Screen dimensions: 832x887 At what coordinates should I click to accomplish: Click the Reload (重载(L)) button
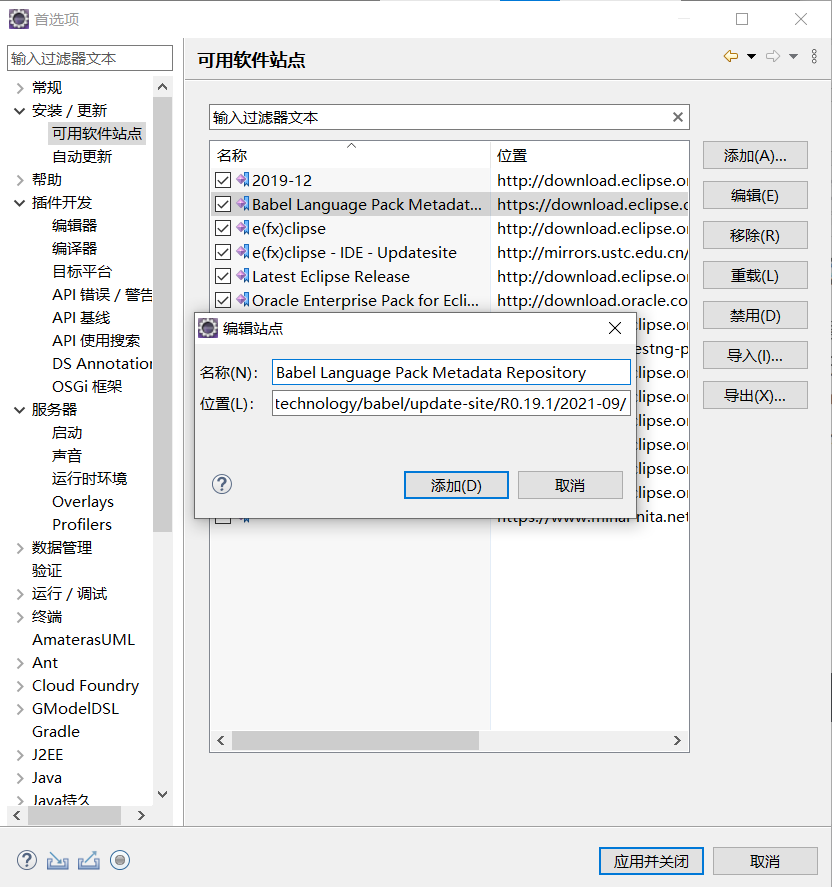coord(755,275)
